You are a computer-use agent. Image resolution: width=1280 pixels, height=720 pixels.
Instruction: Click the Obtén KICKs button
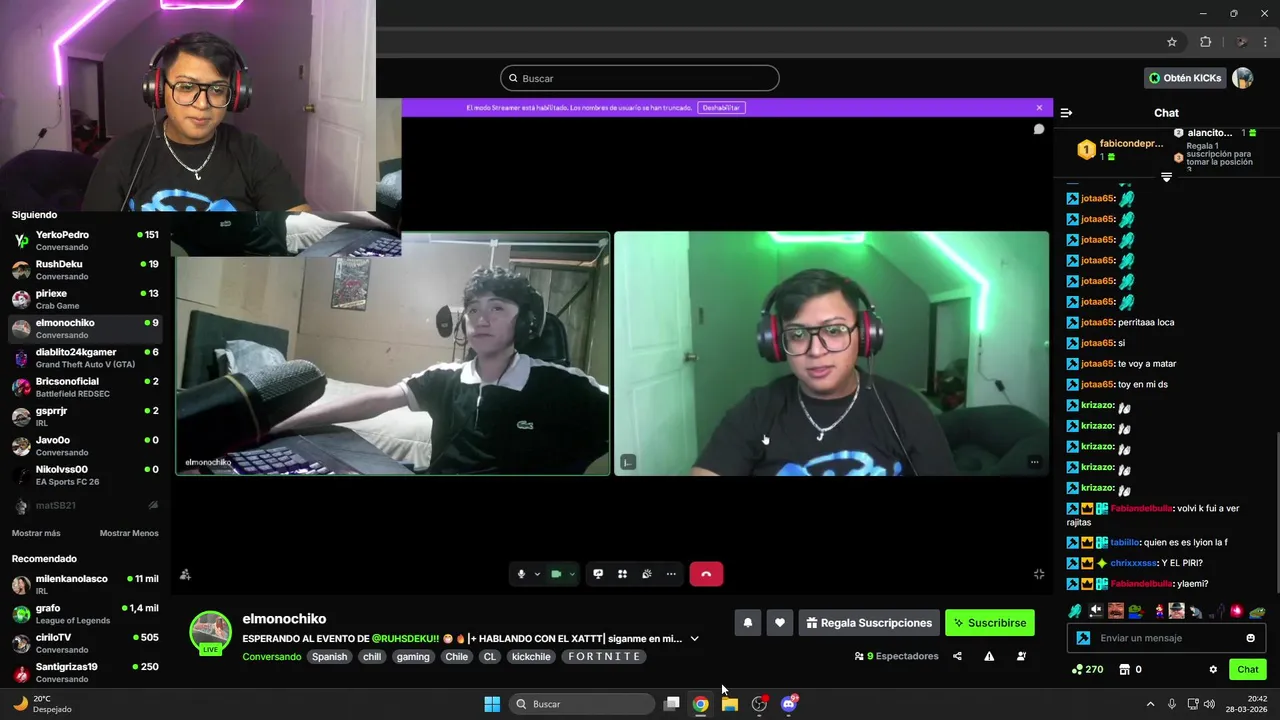coord(1185,78)
